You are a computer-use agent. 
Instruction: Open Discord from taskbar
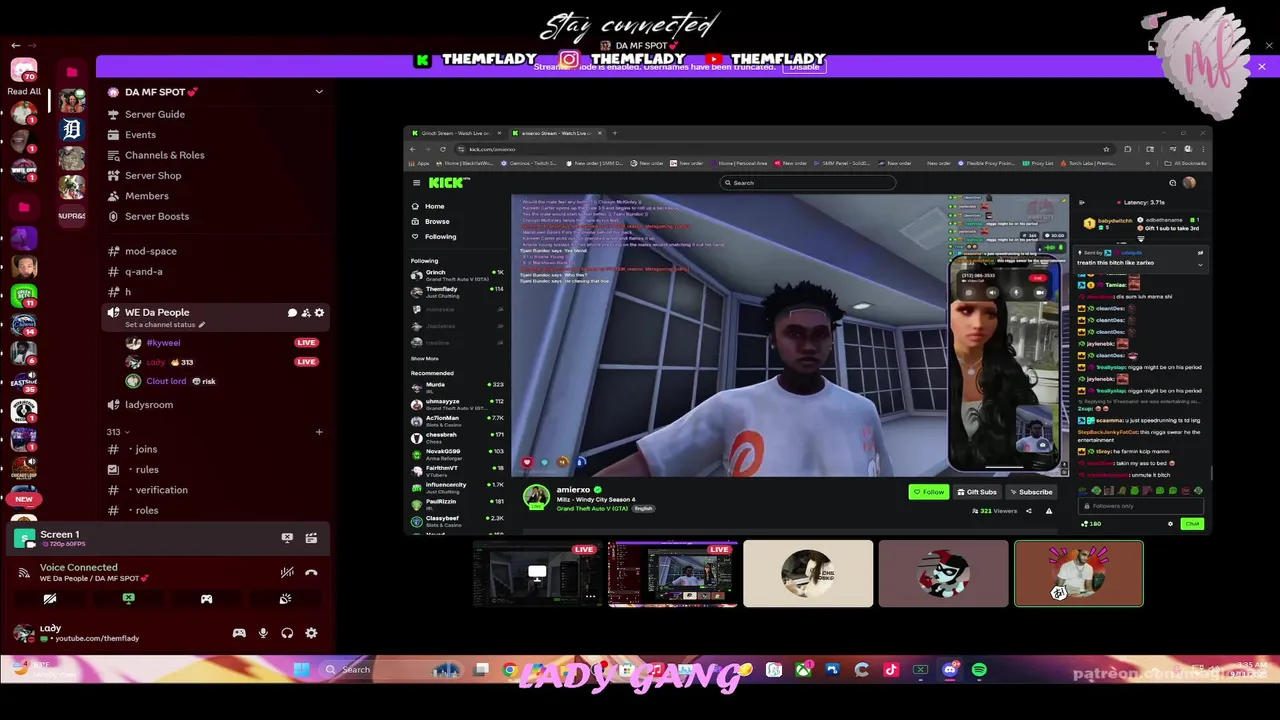click(x=949, y=670)
